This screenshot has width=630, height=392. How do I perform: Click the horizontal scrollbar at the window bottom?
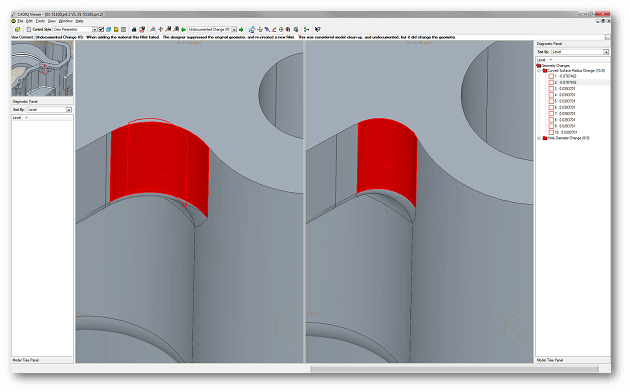point(454,369)
